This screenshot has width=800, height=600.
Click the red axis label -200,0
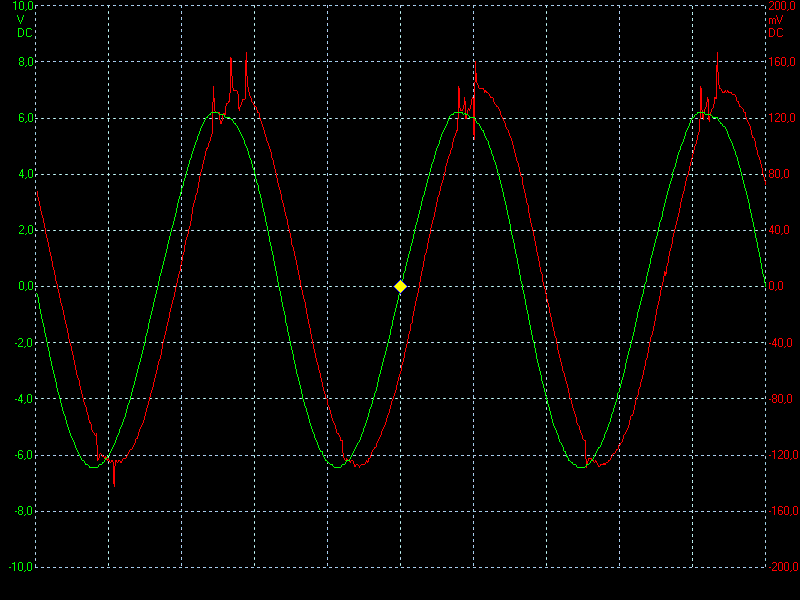point(783,567)
